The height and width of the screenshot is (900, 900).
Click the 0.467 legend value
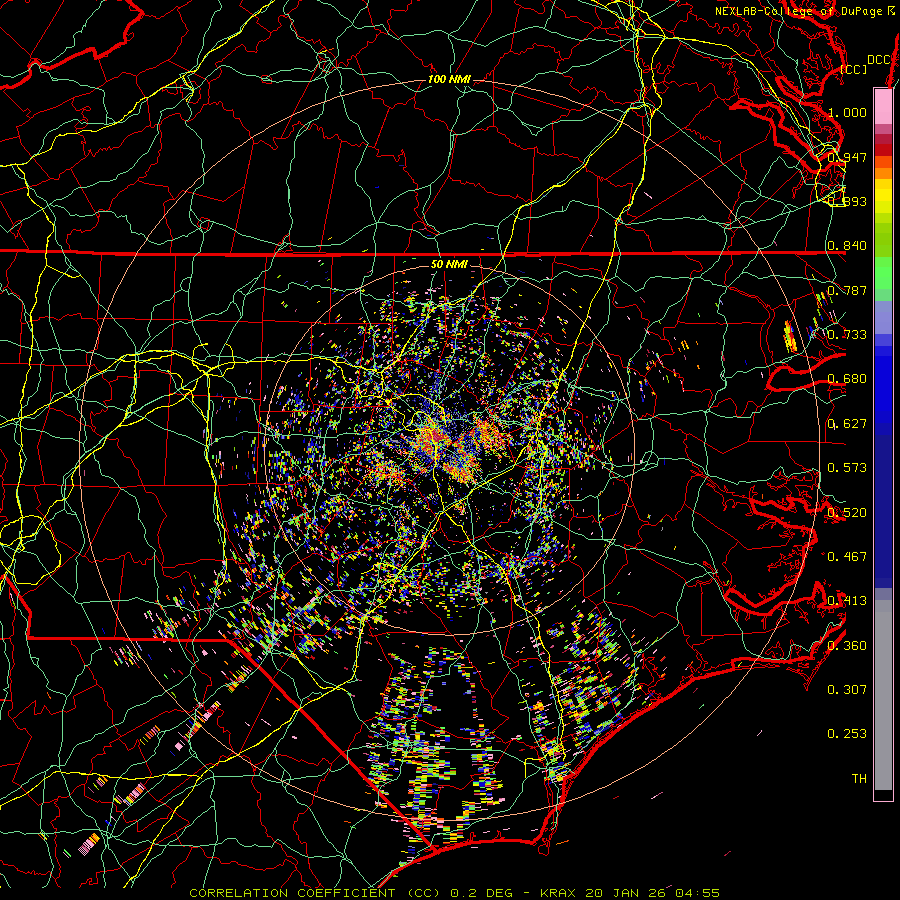(x=847, y=556)
